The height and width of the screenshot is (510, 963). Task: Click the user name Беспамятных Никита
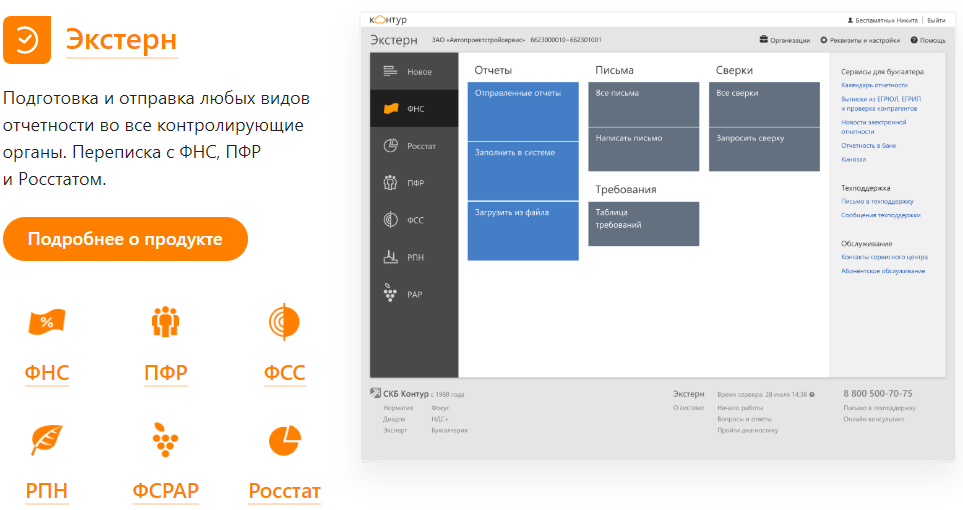pos(883,20)
